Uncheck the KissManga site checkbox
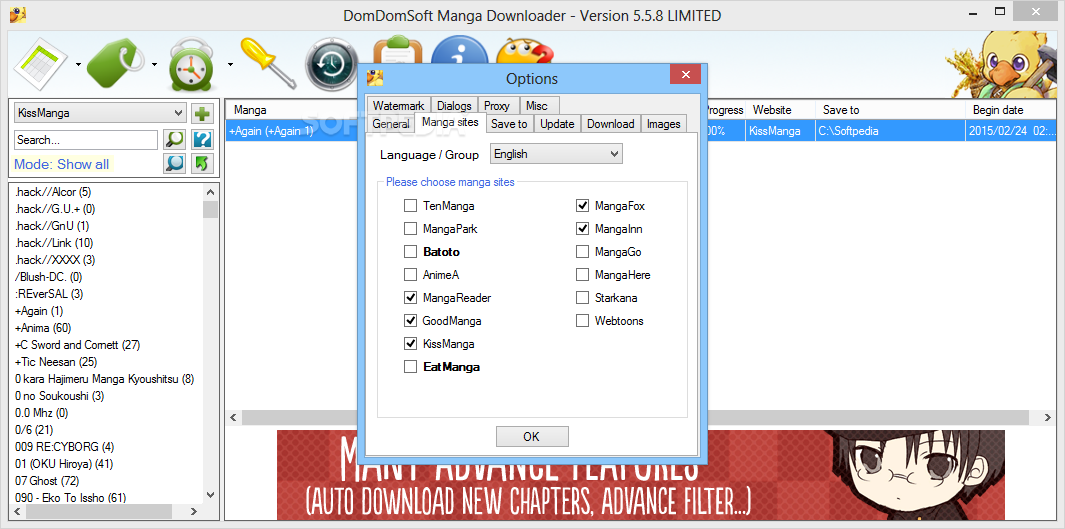1065x529 pixels. point(410,344)
